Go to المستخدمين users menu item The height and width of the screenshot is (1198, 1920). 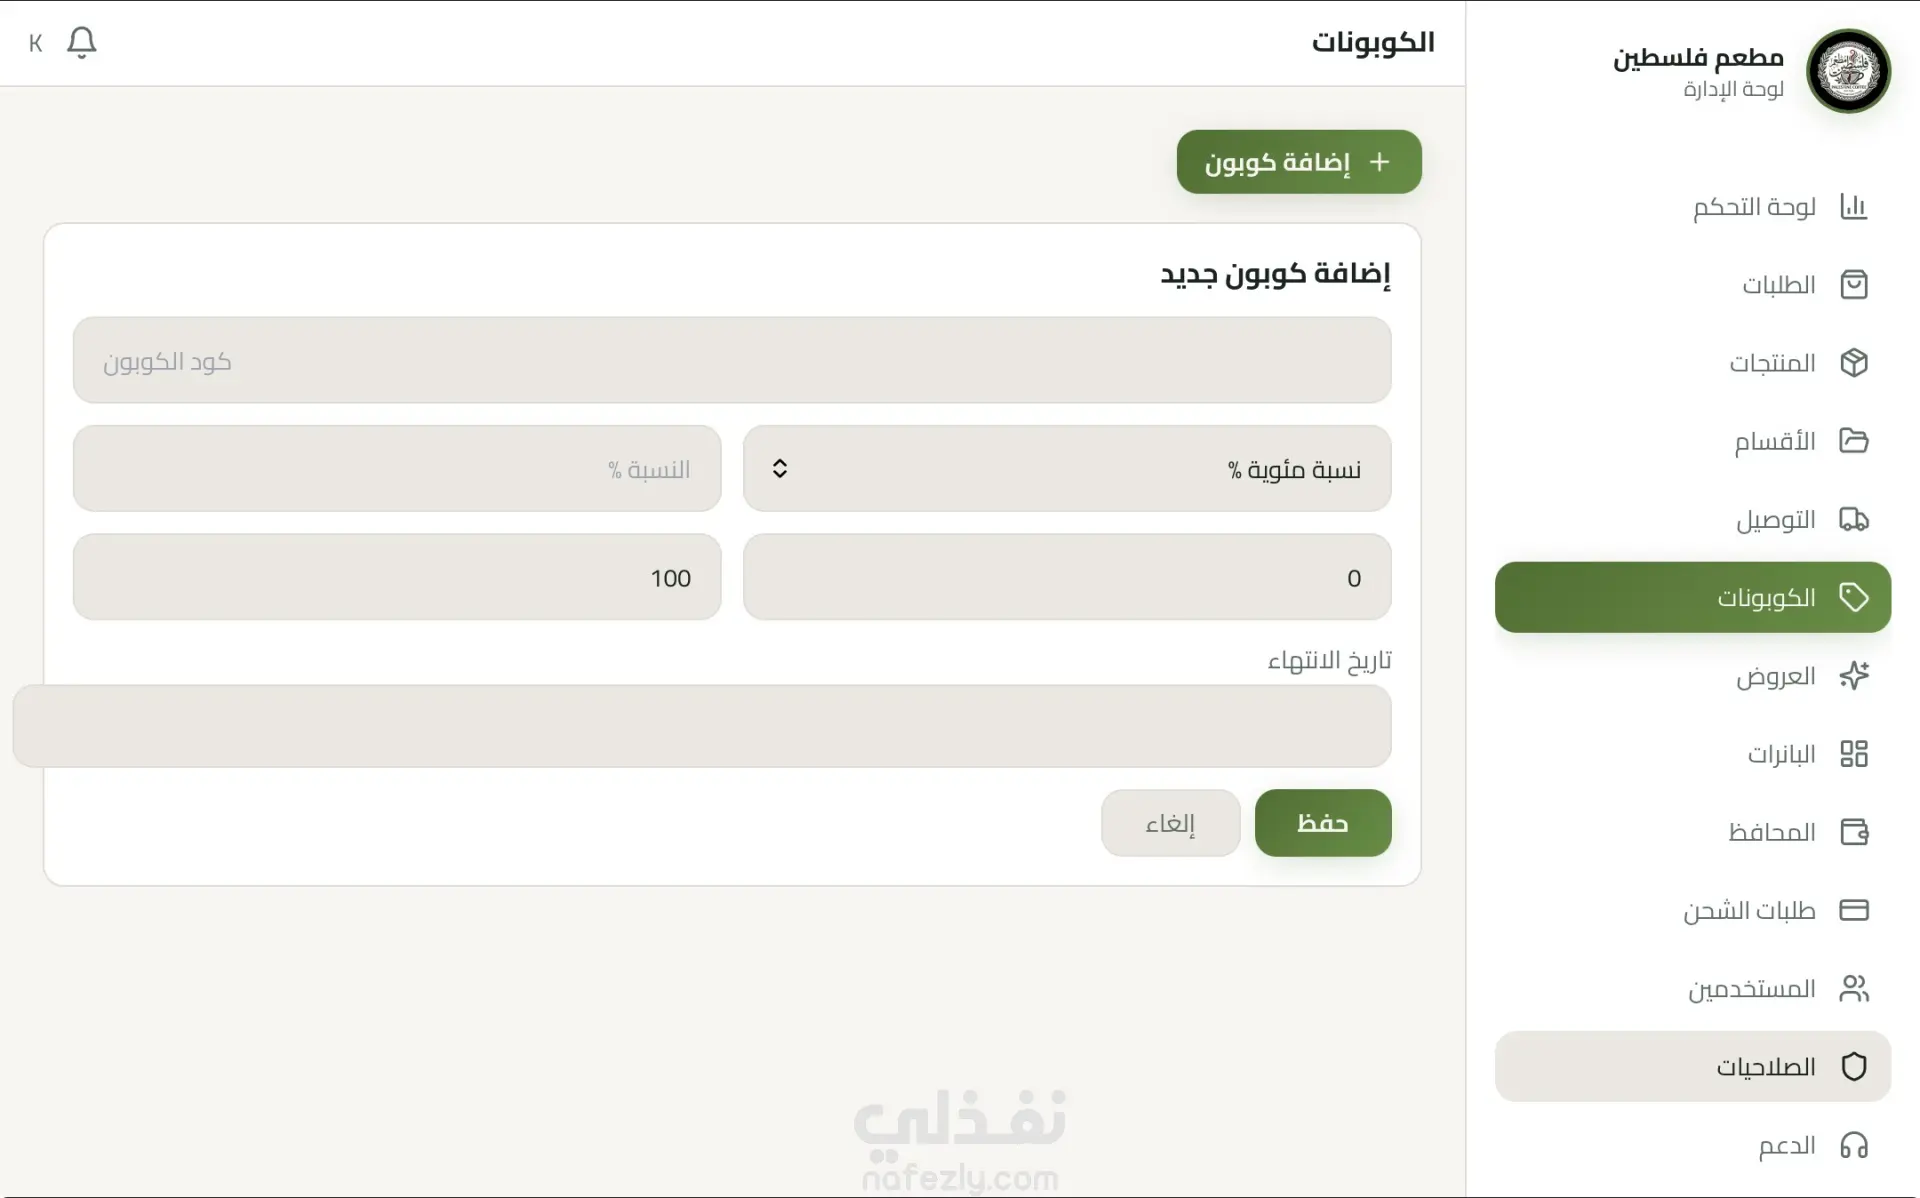(x=1751, y=989)
